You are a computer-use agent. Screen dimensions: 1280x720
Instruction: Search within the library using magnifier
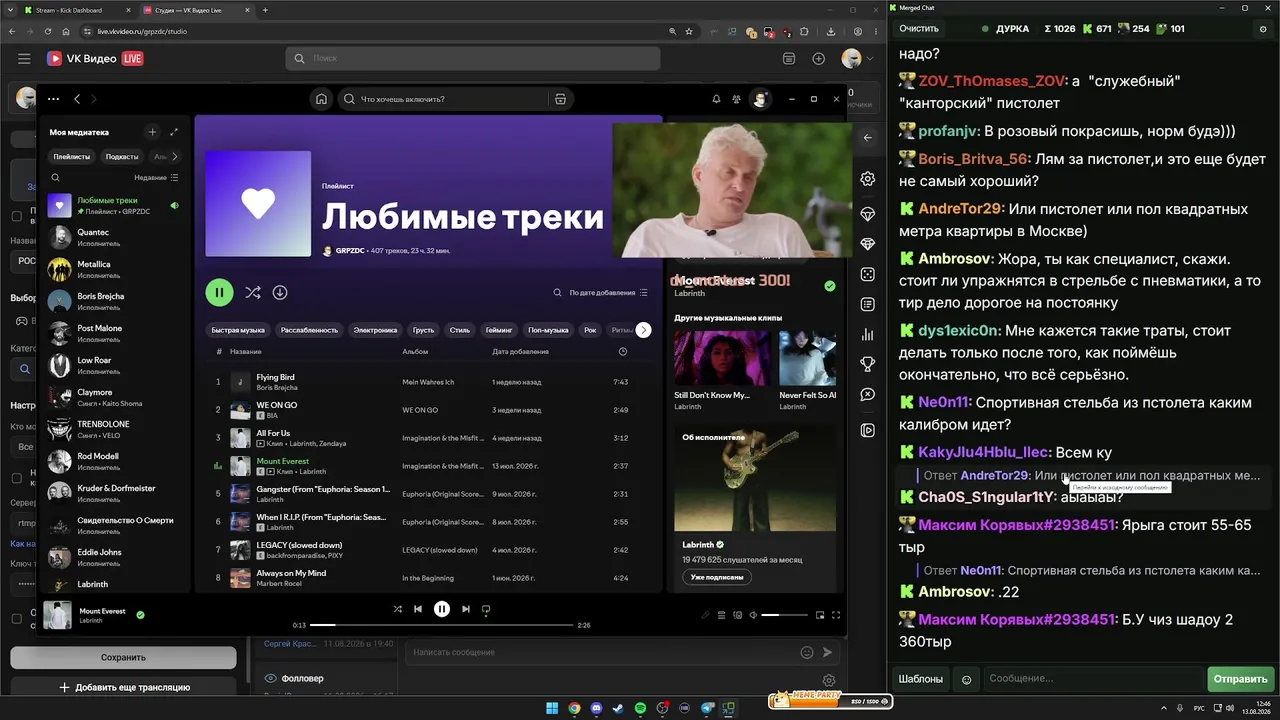pyautogui.click(x=56, y=177)
